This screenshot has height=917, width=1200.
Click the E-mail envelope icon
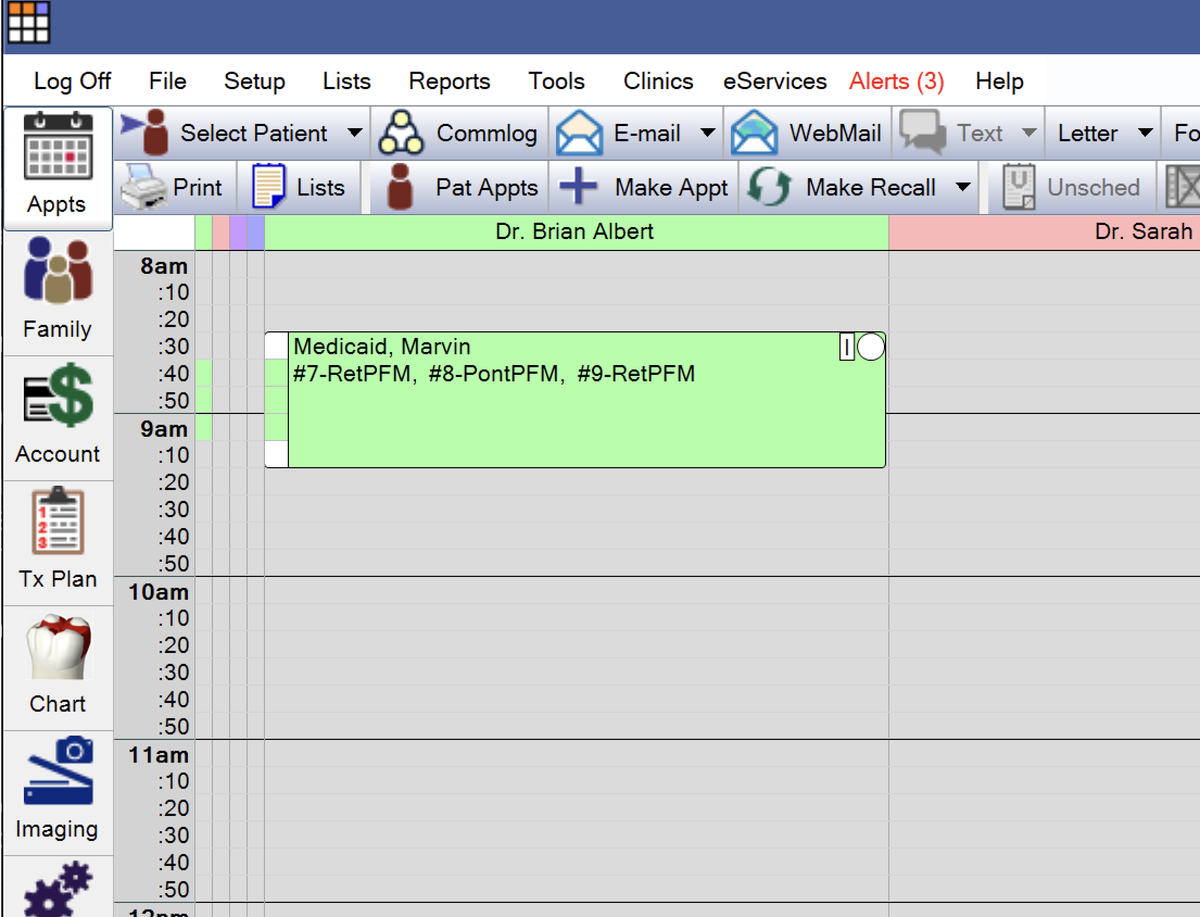click(579, 133)
